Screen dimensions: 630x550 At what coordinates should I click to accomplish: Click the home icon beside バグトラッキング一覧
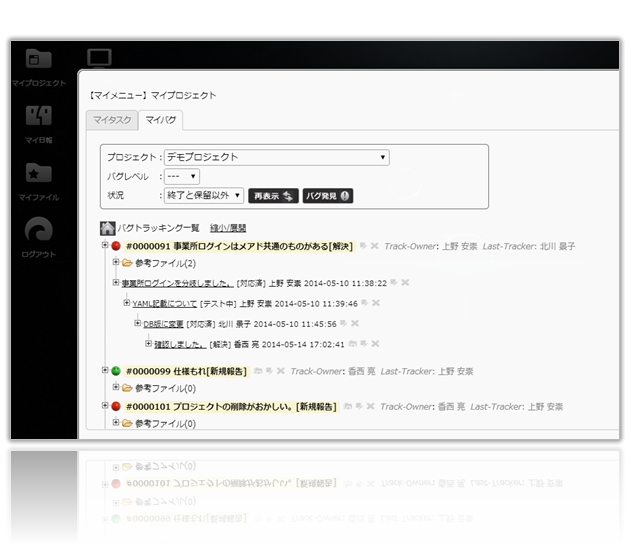107,228
